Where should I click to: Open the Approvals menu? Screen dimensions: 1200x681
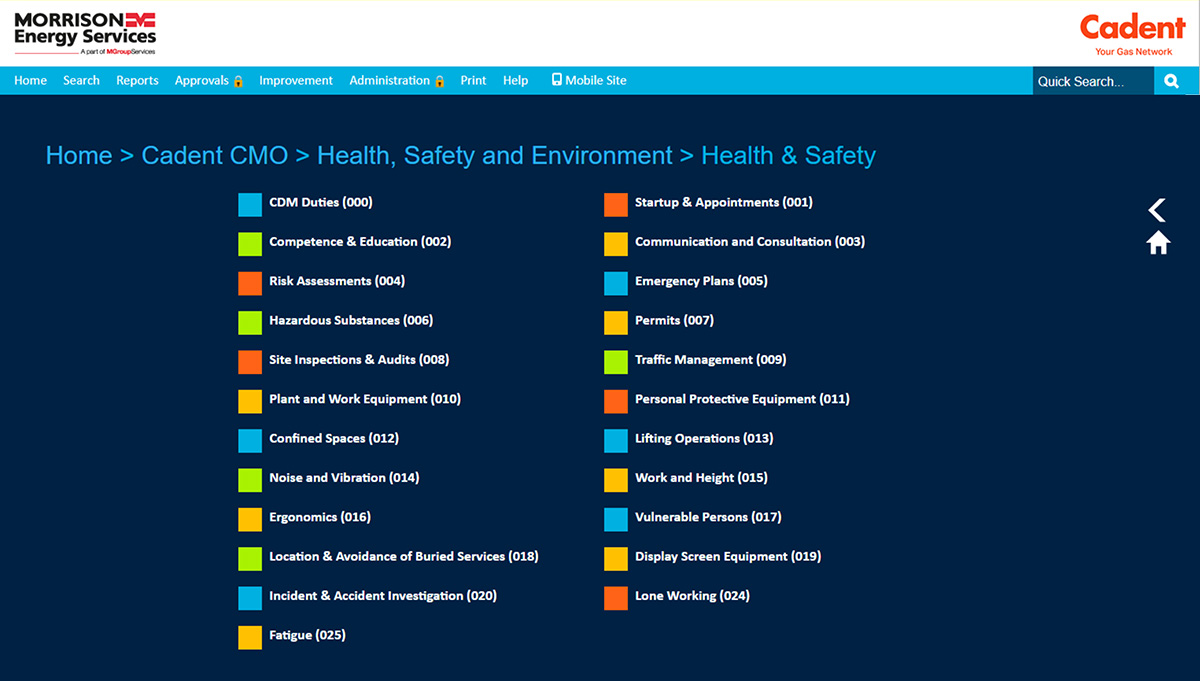208,81
